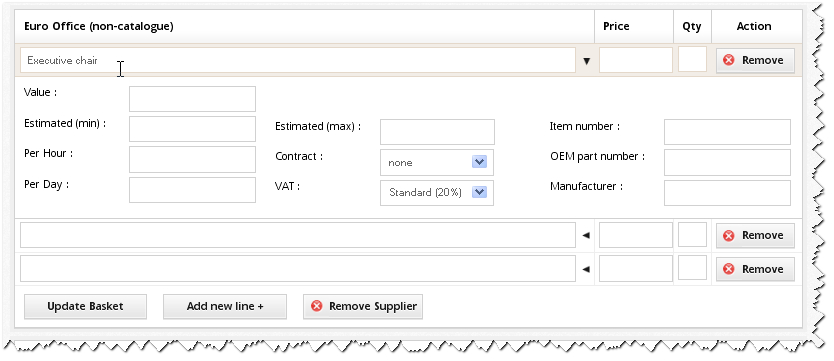Click the Per Hour input field

point(192,159)
